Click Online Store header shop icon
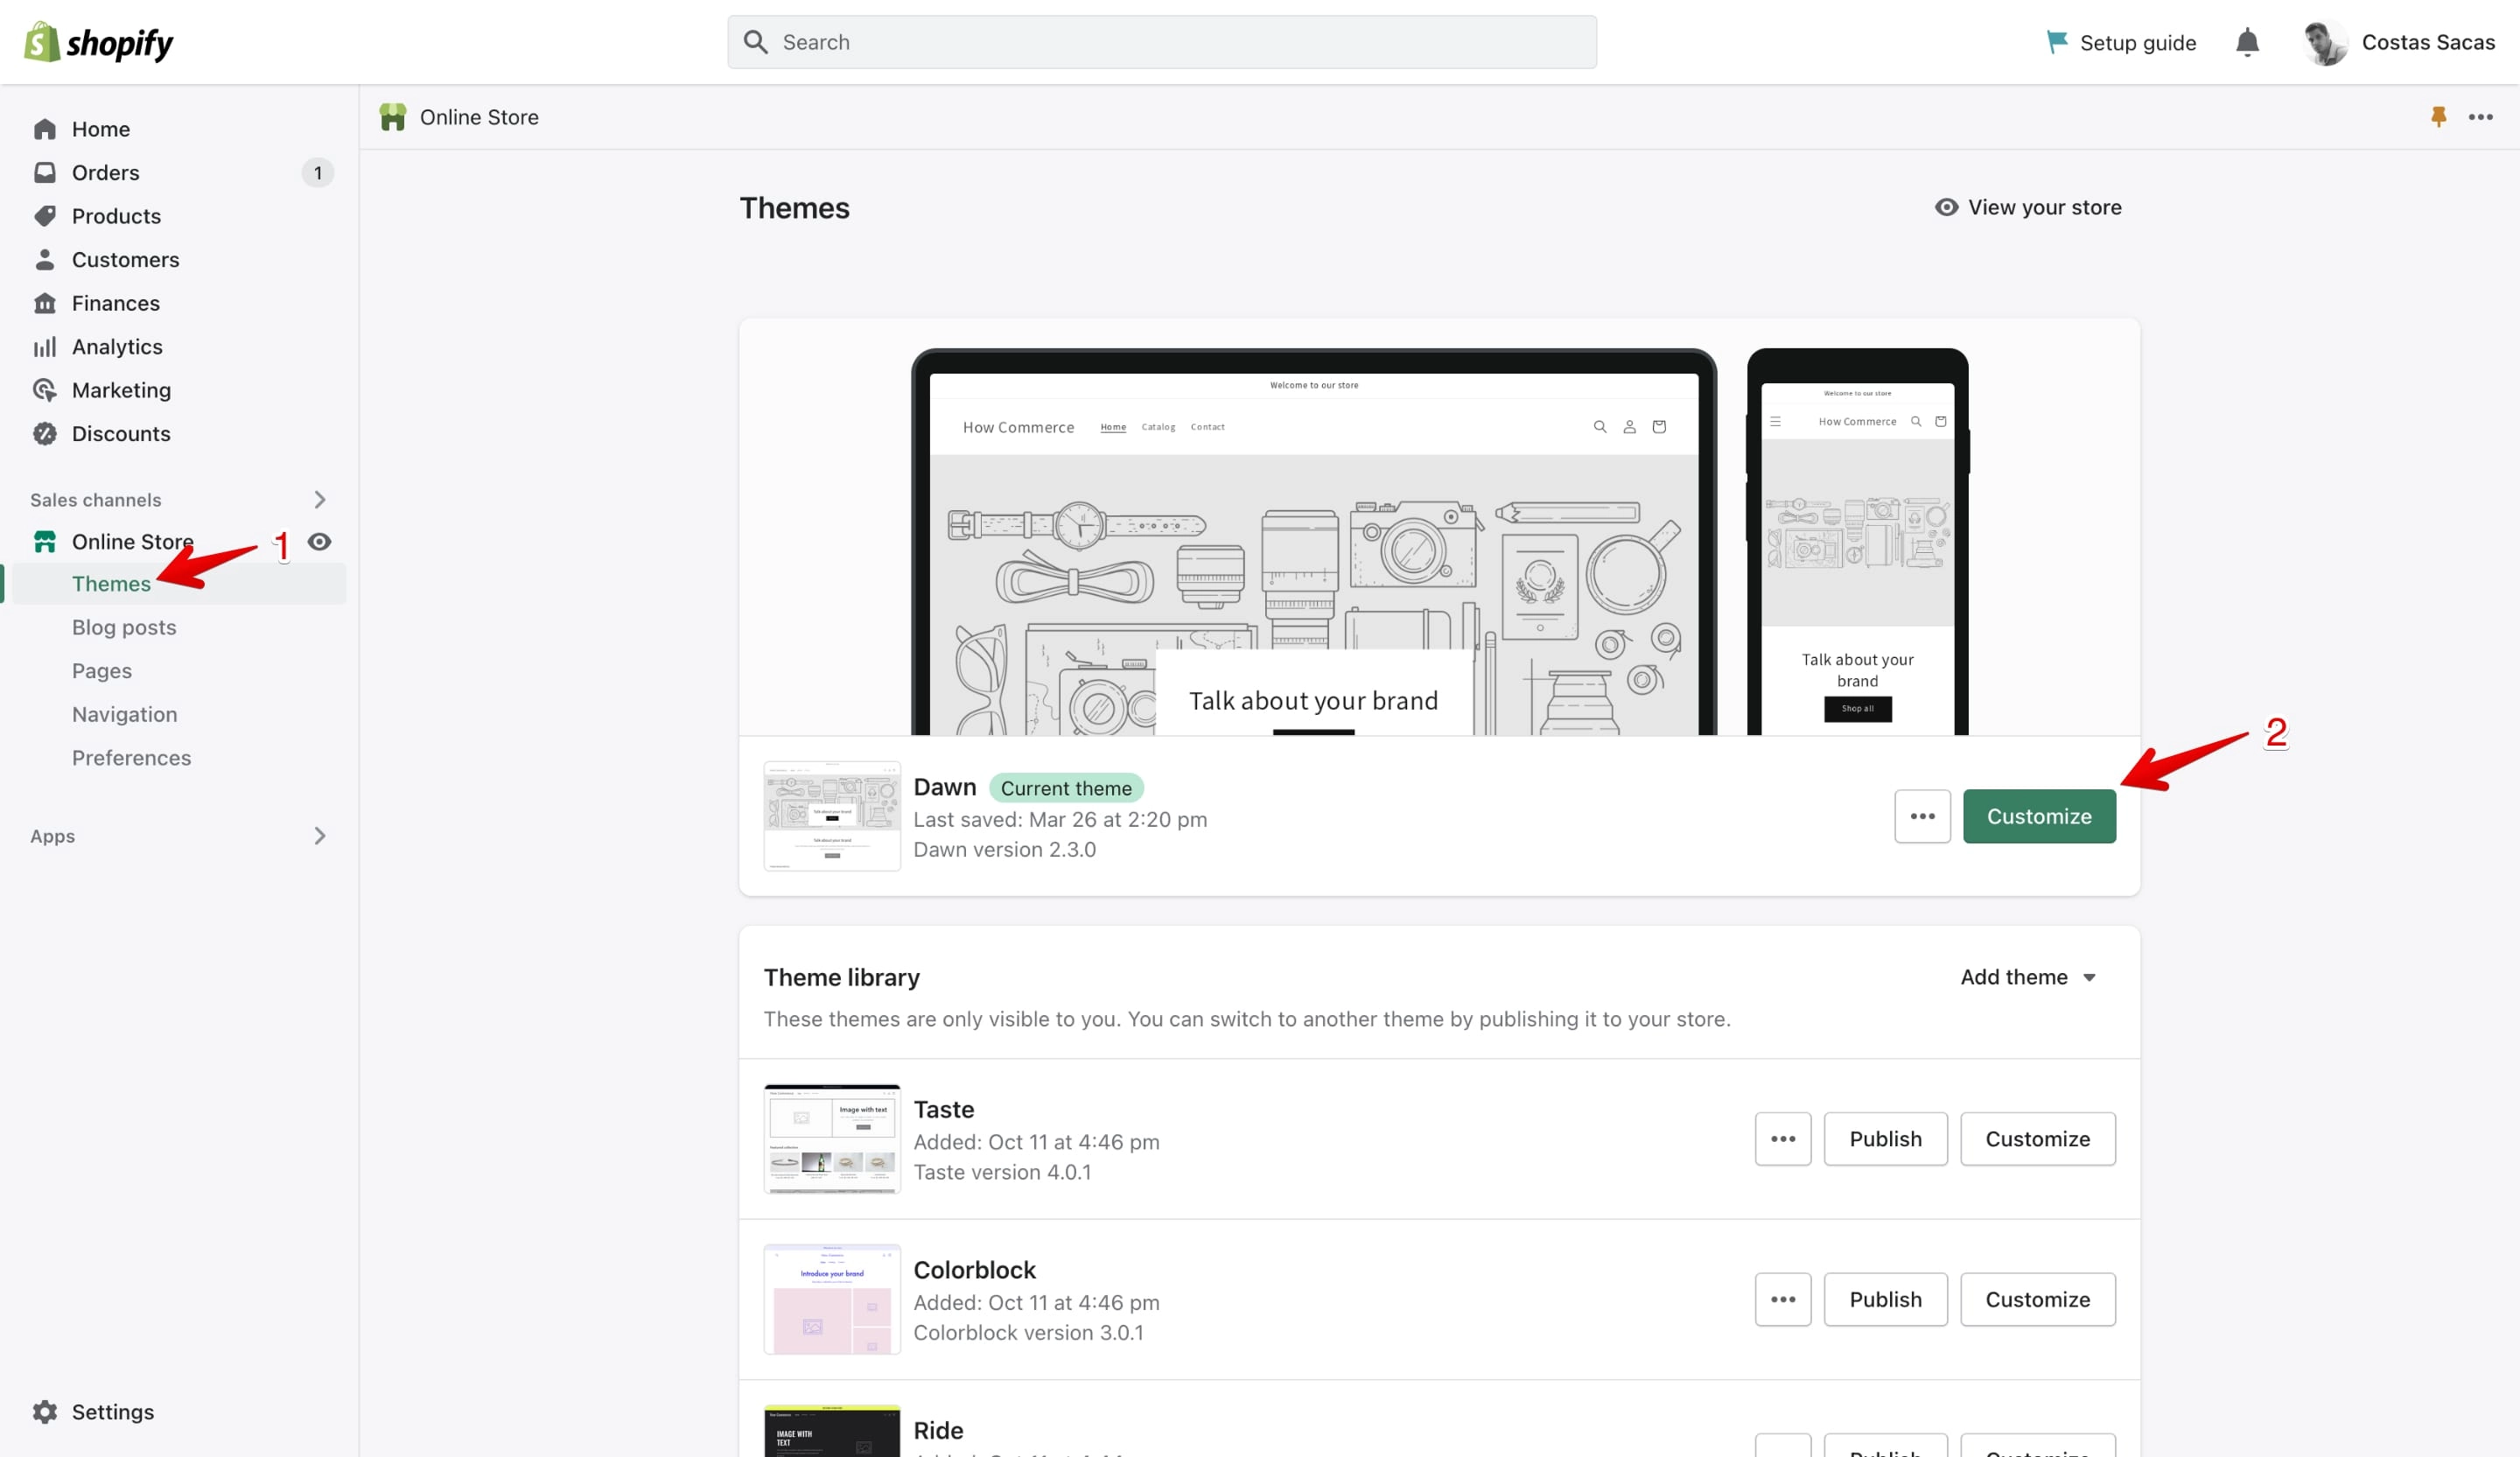 pos(393,117)
